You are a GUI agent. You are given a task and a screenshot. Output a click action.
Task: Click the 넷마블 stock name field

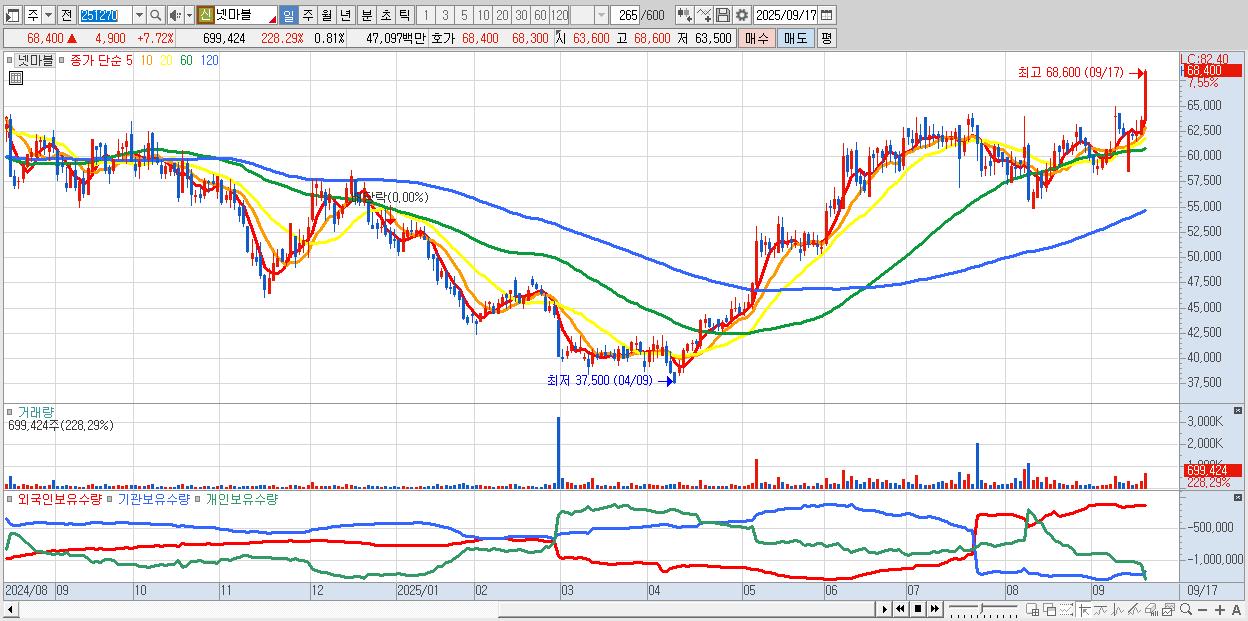[x=247, y=15]
